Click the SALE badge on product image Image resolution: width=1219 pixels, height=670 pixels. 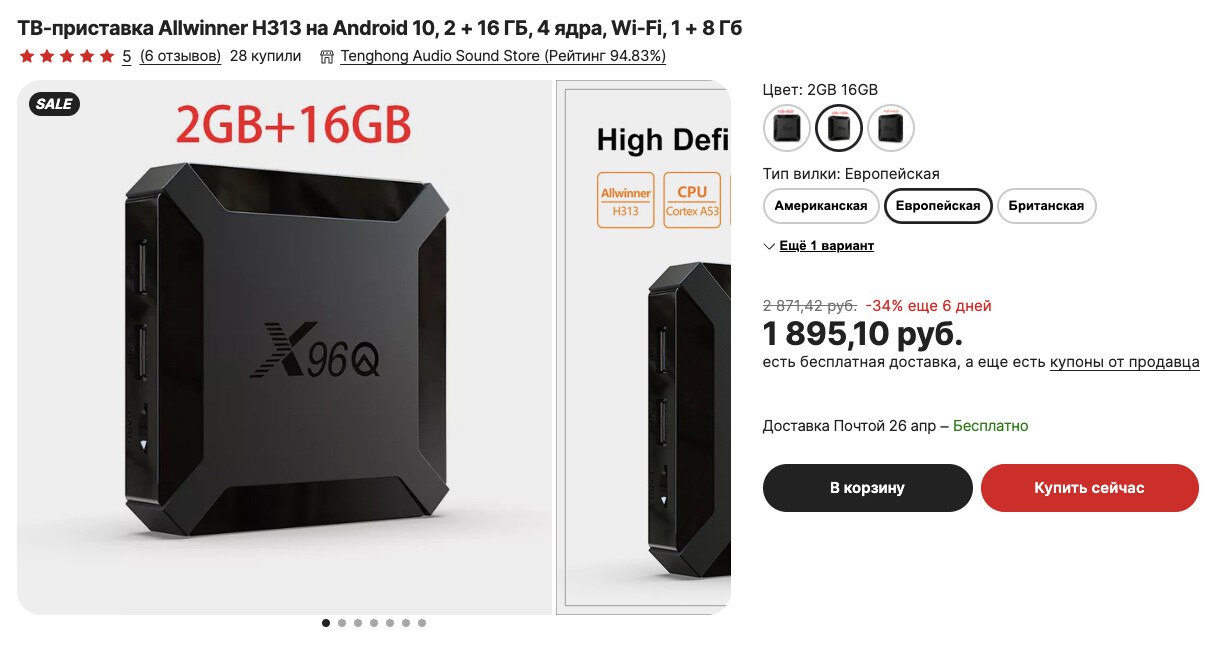[54, 104]
